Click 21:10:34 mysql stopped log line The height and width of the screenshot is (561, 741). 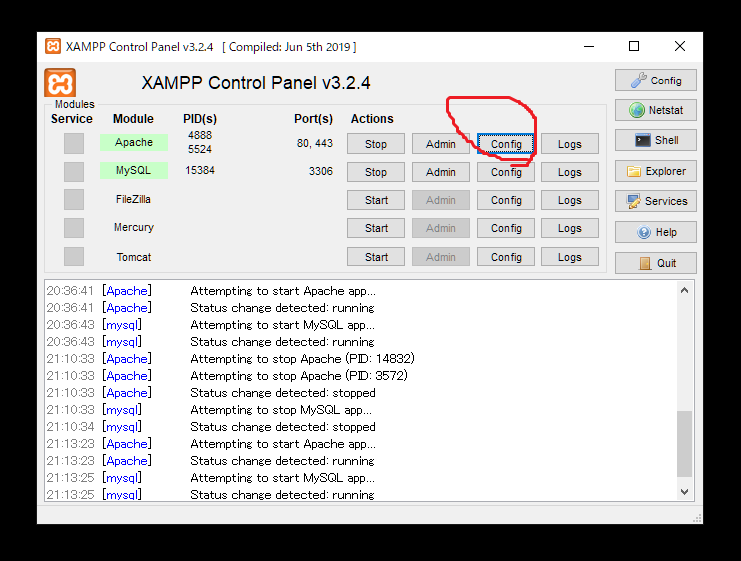[211, 427]
